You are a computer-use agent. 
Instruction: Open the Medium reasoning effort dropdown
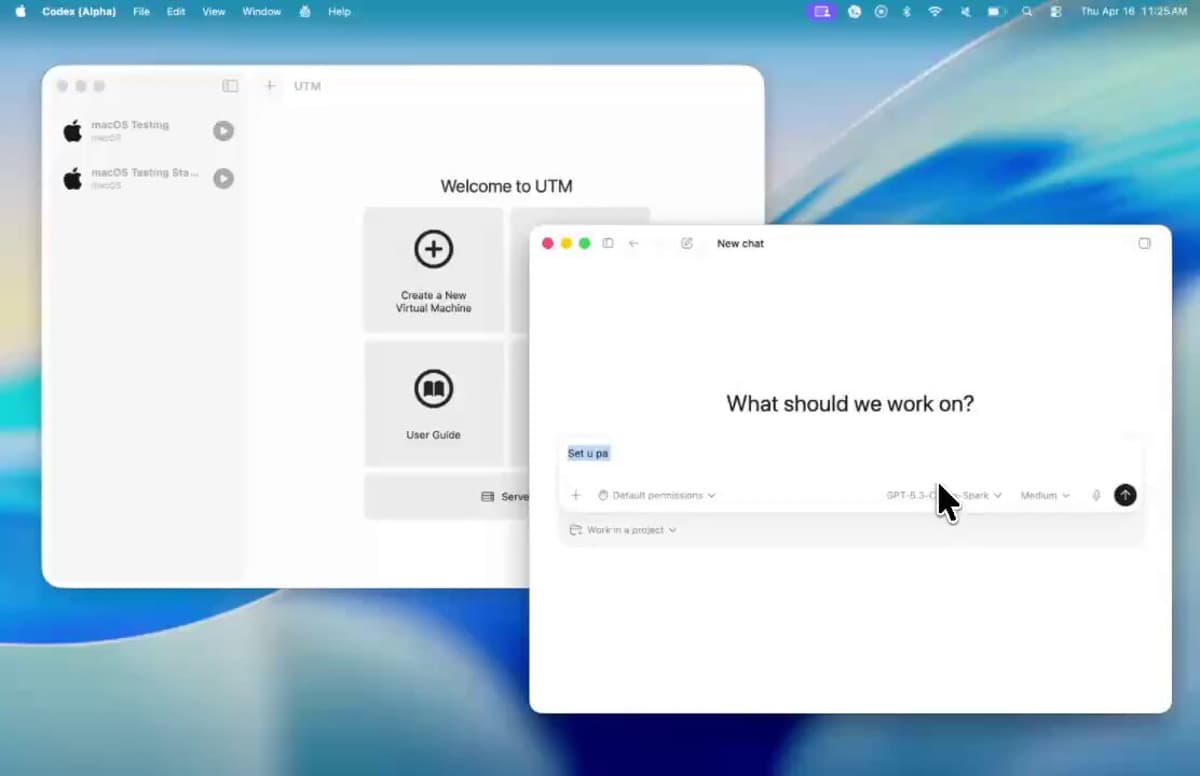coord(1044,494)
